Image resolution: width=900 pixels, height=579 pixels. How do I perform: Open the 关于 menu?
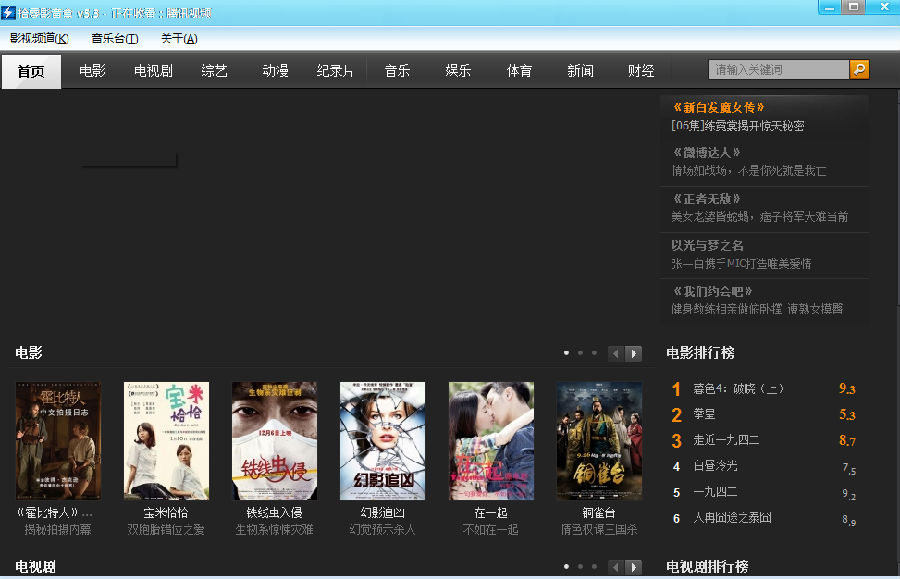click(179, 38)
